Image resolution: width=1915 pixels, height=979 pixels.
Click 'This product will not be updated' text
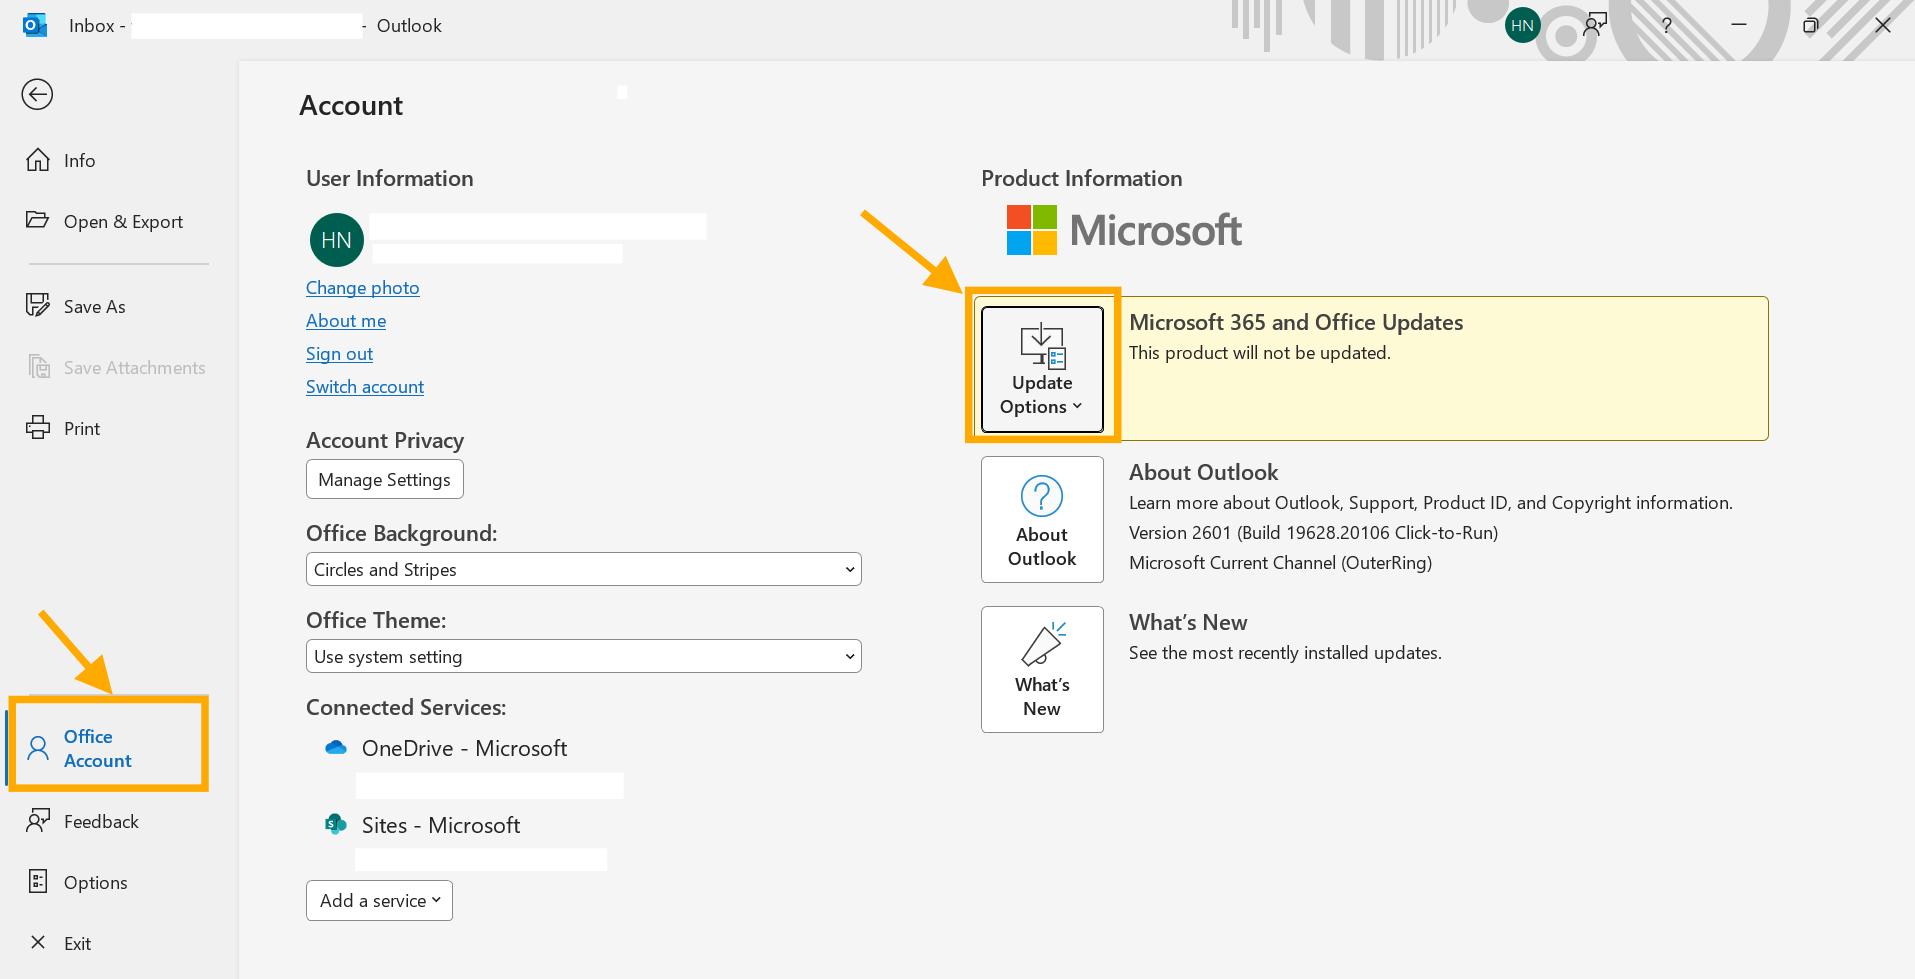point(1260,353)
